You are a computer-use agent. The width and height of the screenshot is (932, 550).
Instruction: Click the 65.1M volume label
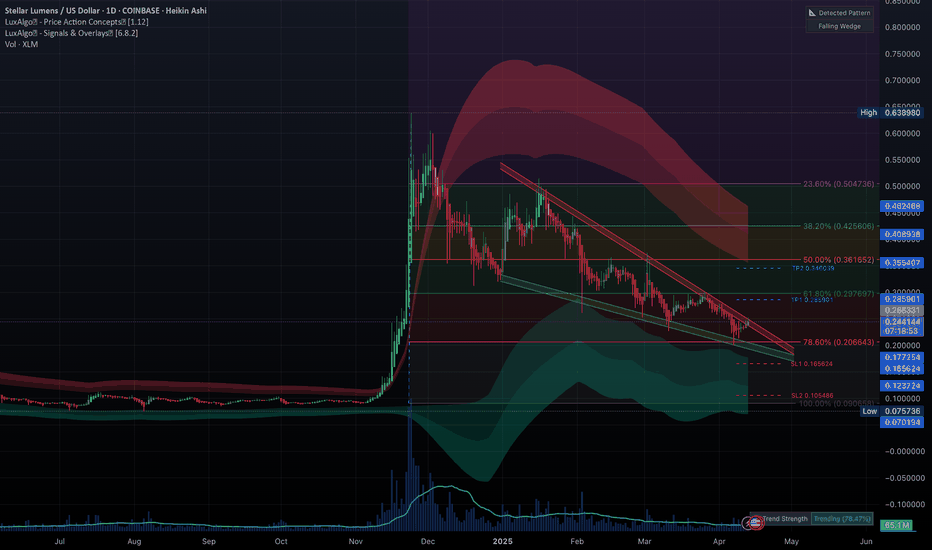(x=897, y=526)
